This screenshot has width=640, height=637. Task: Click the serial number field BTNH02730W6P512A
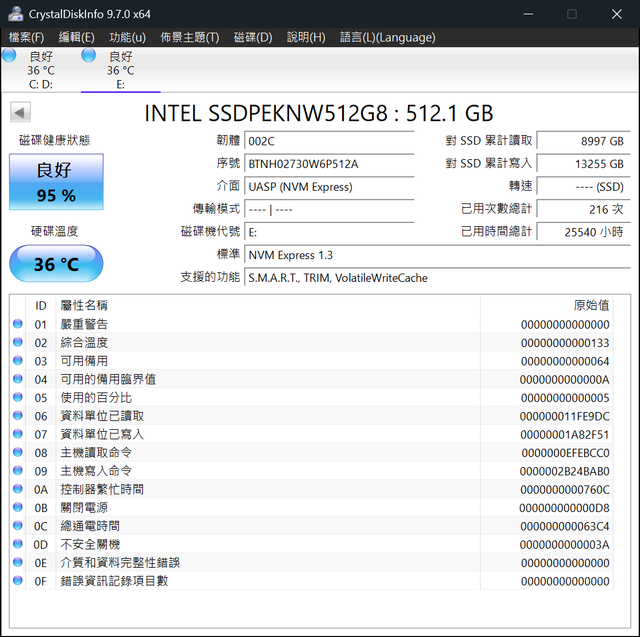tap(329, 164)
